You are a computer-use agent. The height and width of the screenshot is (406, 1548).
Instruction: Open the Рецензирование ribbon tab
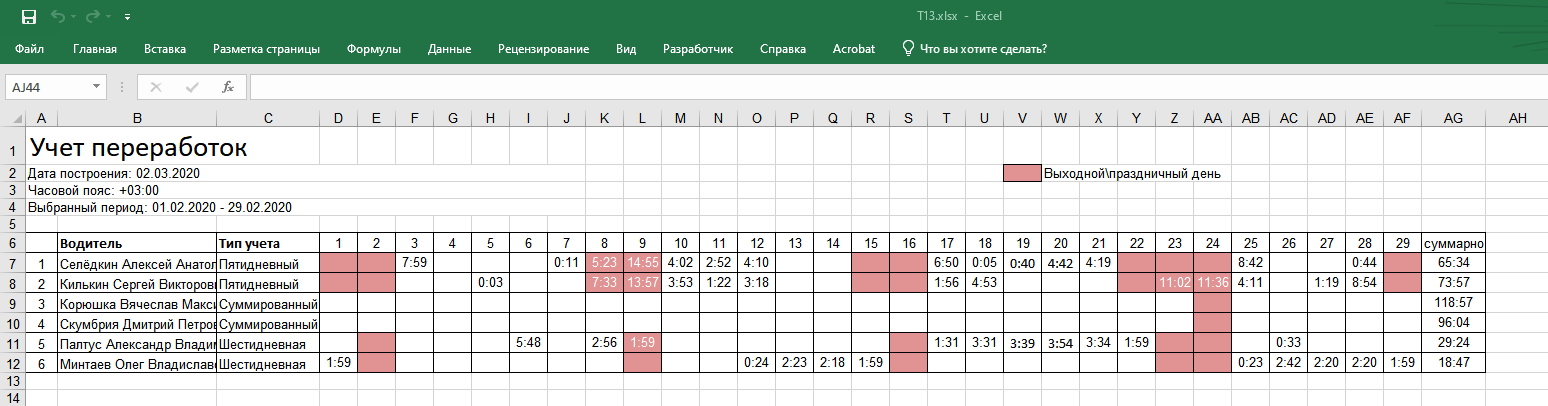coord(543,48)
